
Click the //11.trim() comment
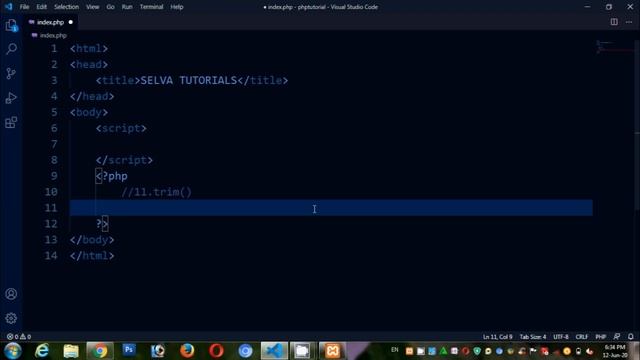tap(156, 192)
